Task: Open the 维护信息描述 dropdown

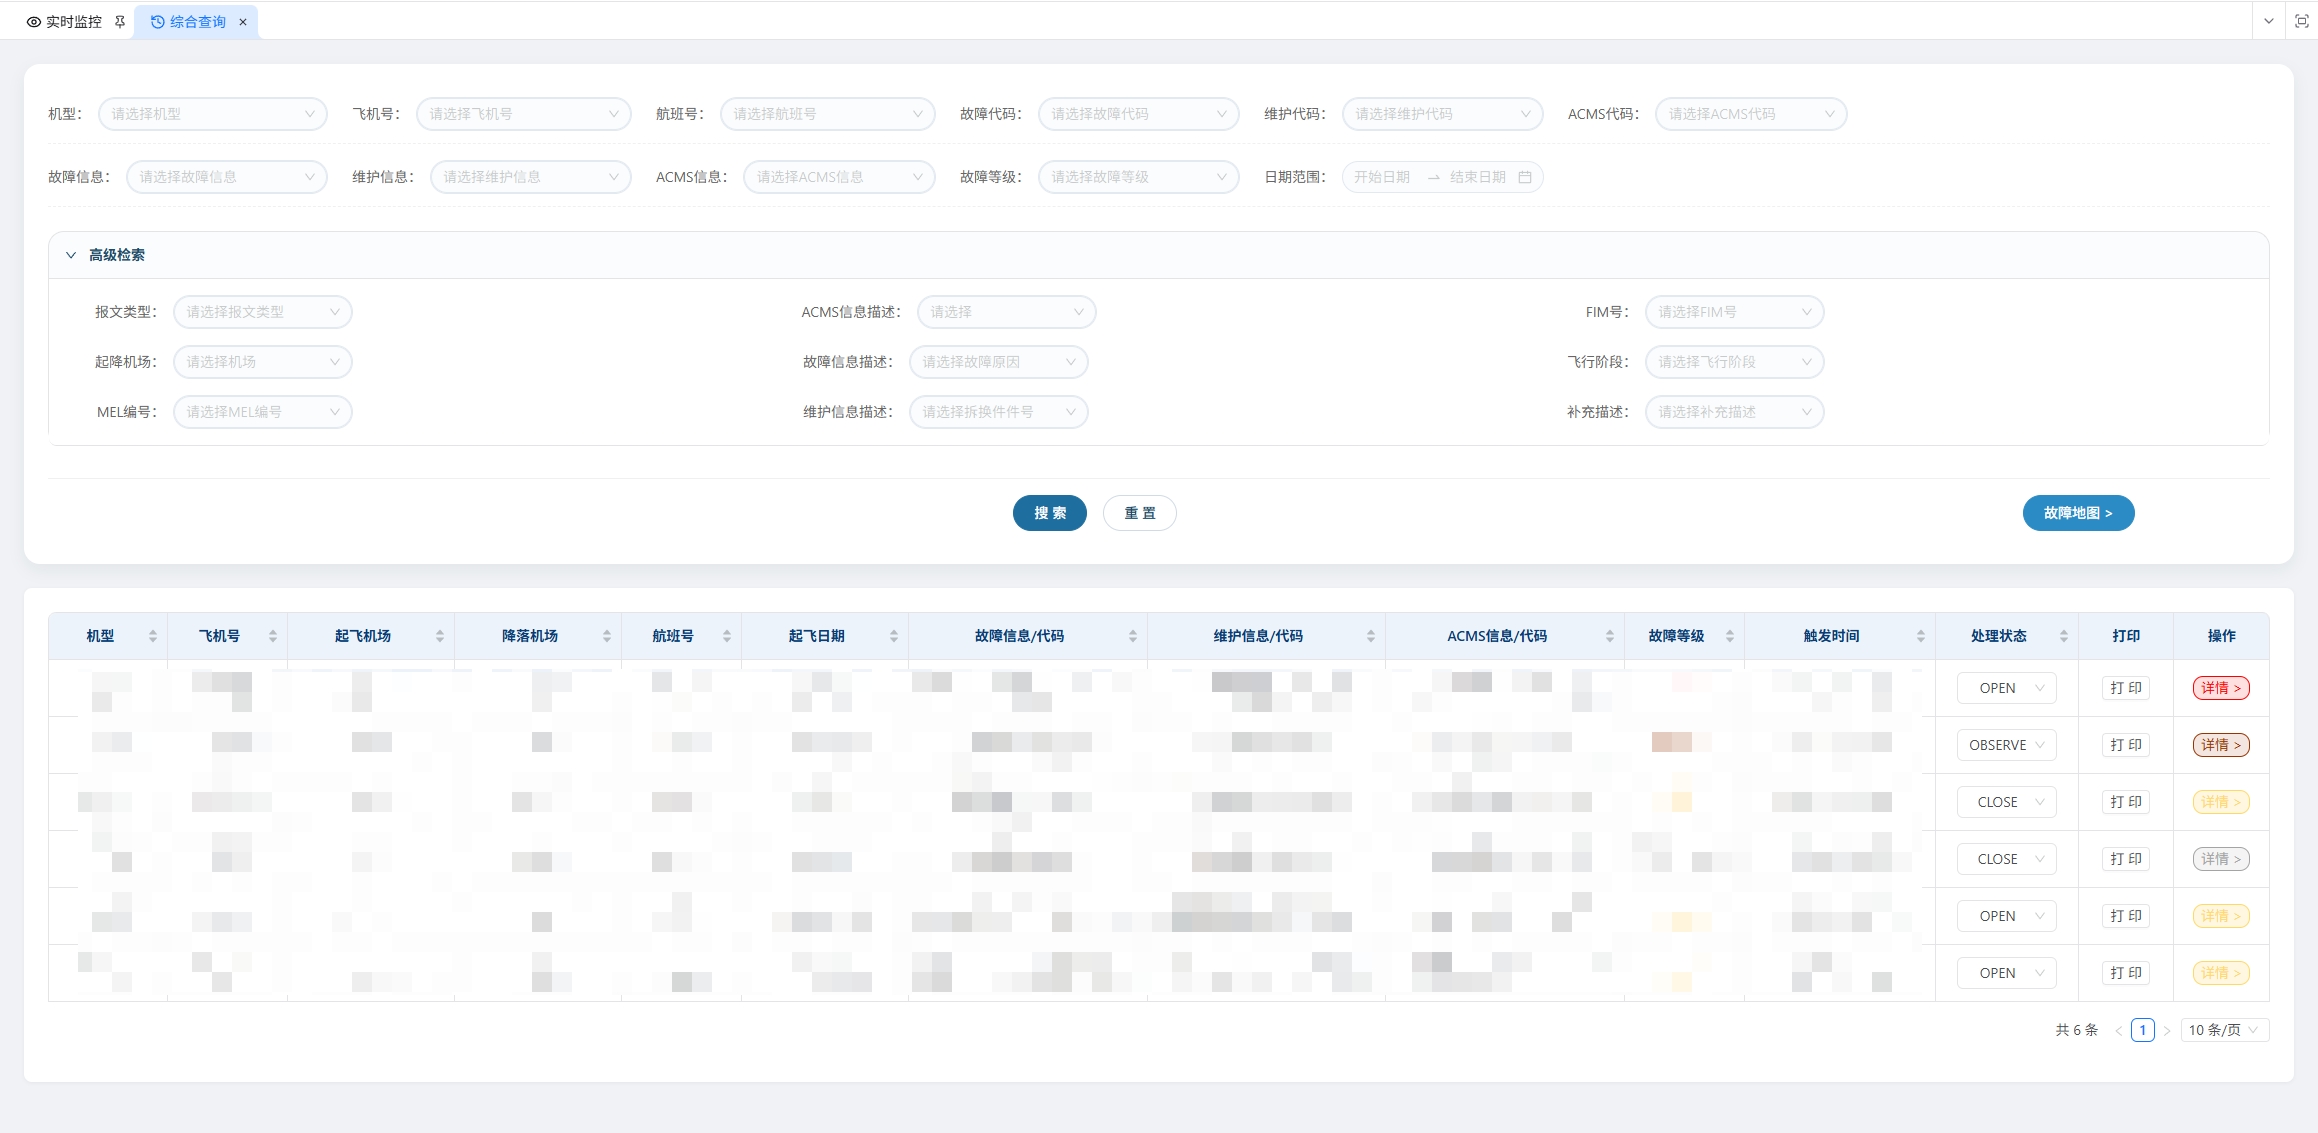Action: coord(999,412)
